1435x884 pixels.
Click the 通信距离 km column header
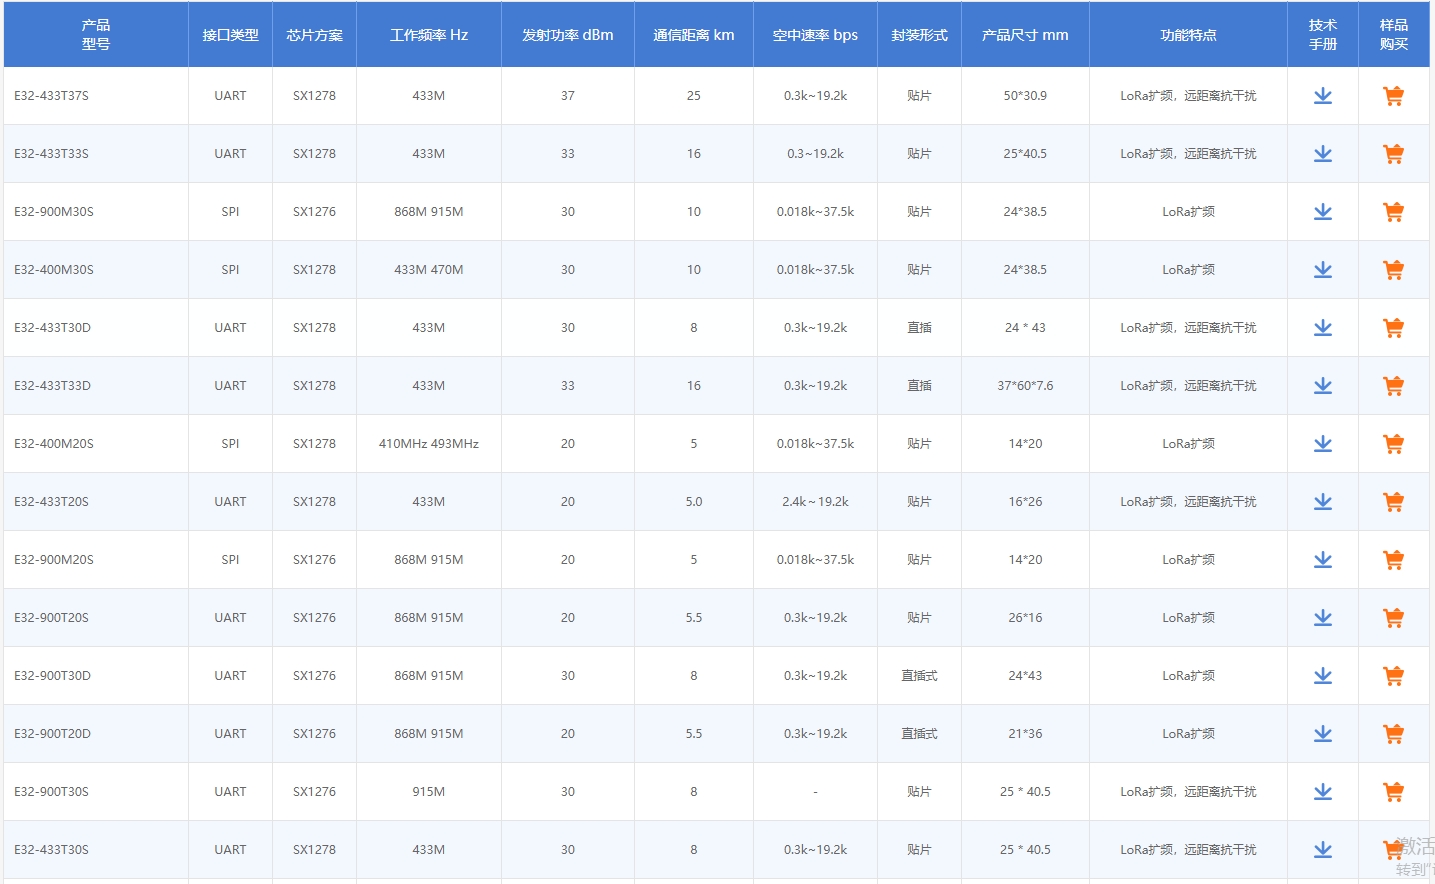[693, 35]
